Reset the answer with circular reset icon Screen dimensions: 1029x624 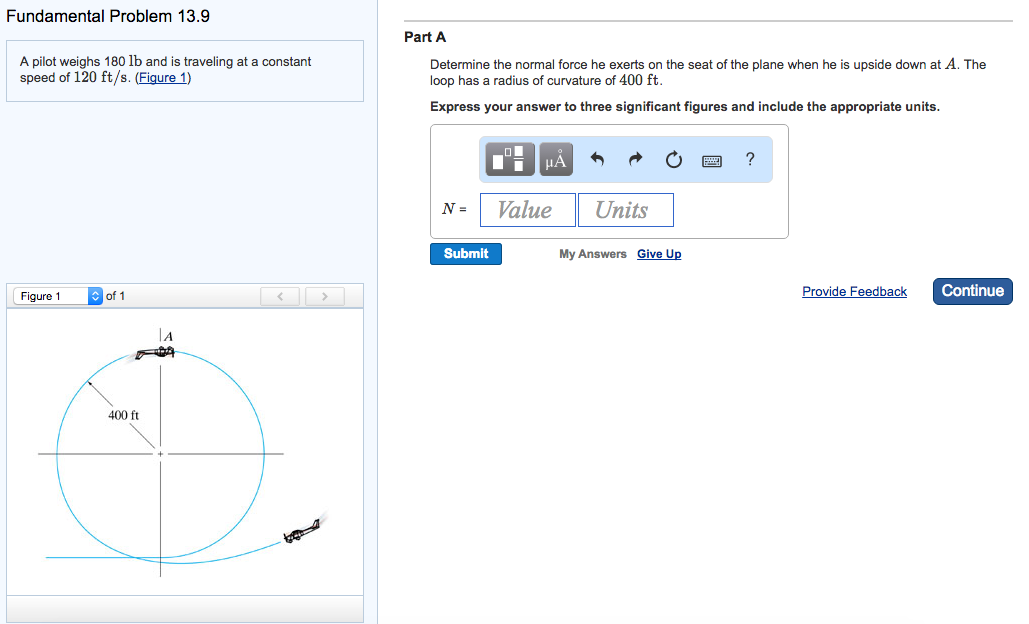[672, 158]
